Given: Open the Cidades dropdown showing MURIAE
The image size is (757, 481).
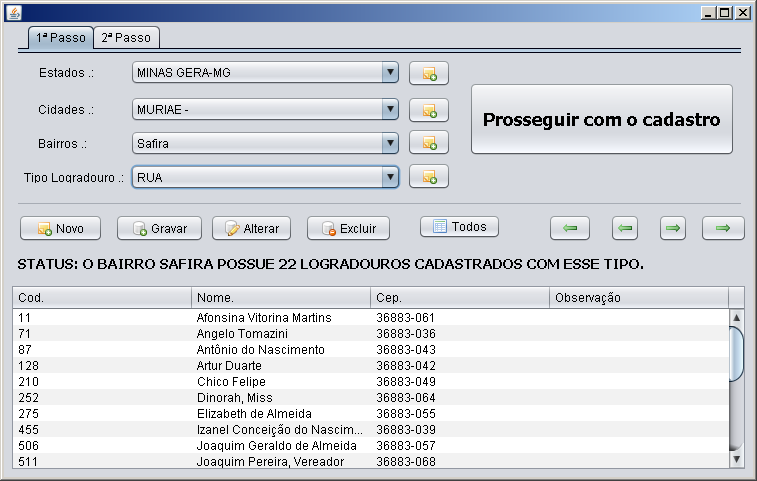Looking at the screenshot, I should point(265,110).
